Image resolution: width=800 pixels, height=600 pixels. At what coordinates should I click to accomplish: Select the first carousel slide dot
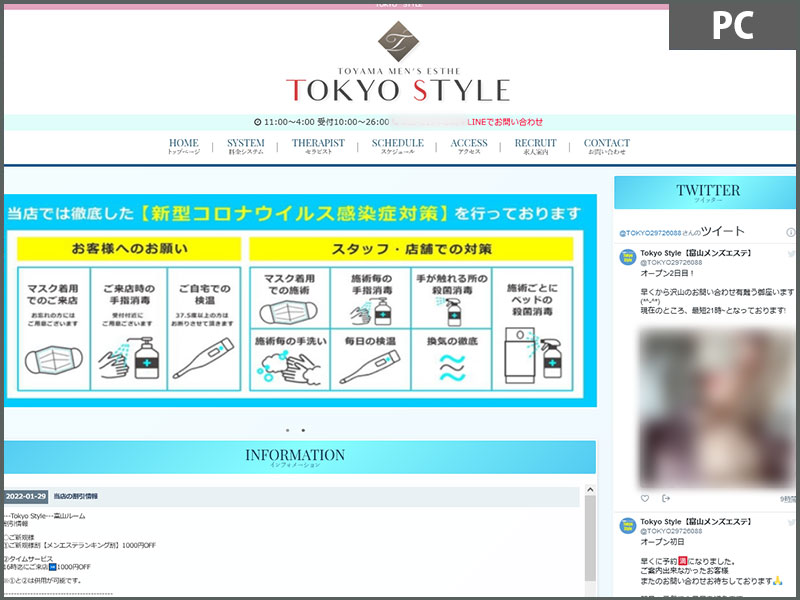[288, 431]
